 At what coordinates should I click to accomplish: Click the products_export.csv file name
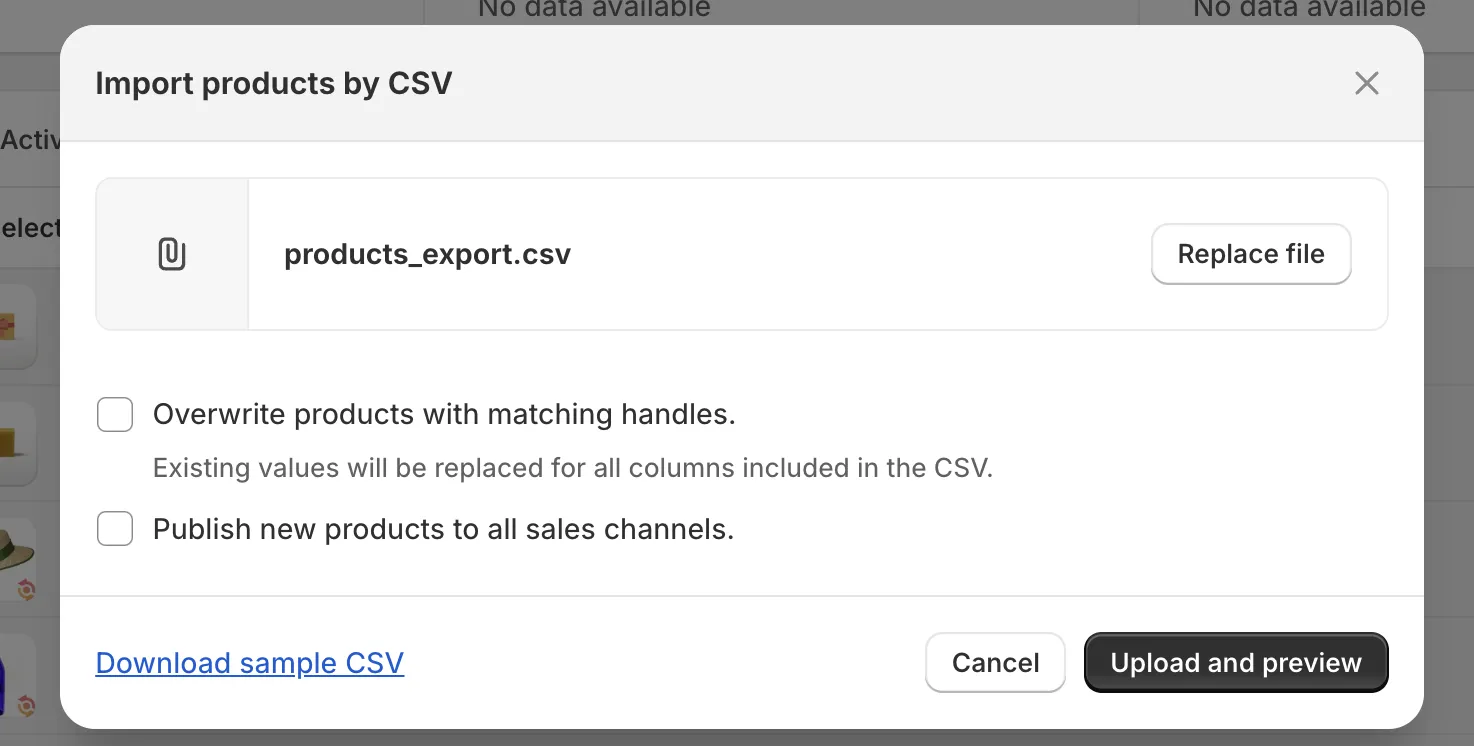click(x=427, y=254)
